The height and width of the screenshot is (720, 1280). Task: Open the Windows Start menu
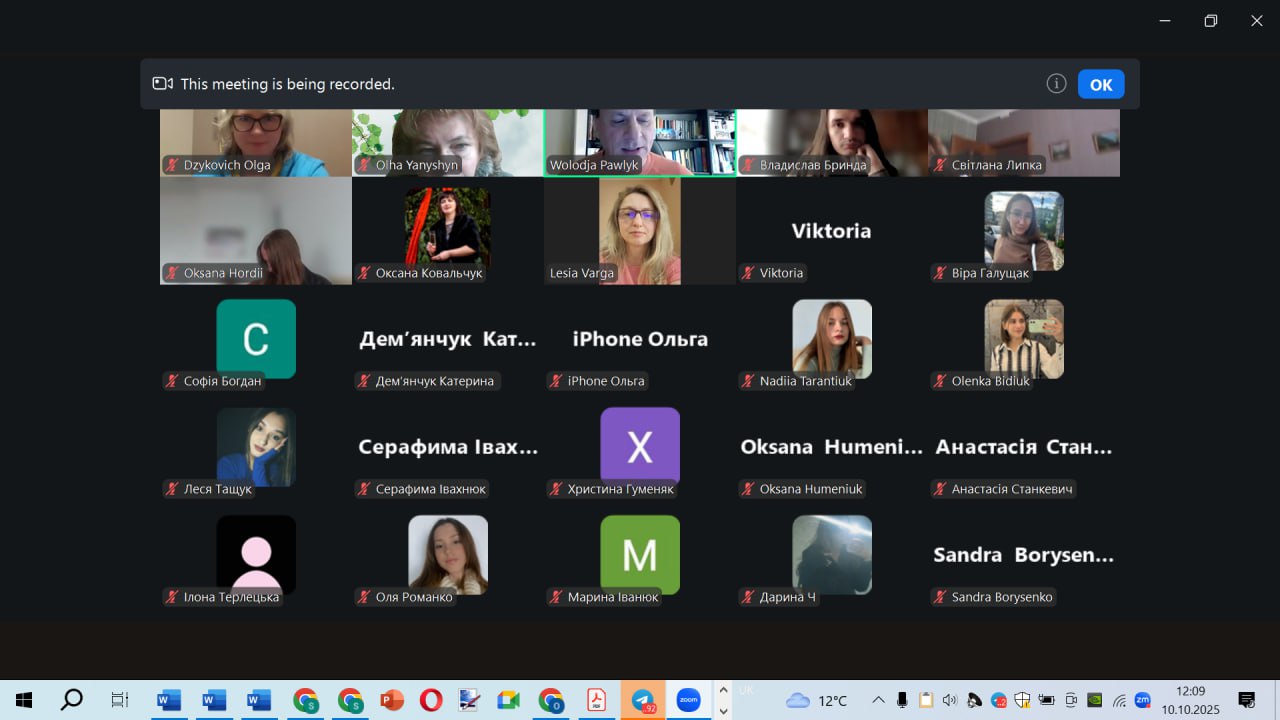(24, 700)
